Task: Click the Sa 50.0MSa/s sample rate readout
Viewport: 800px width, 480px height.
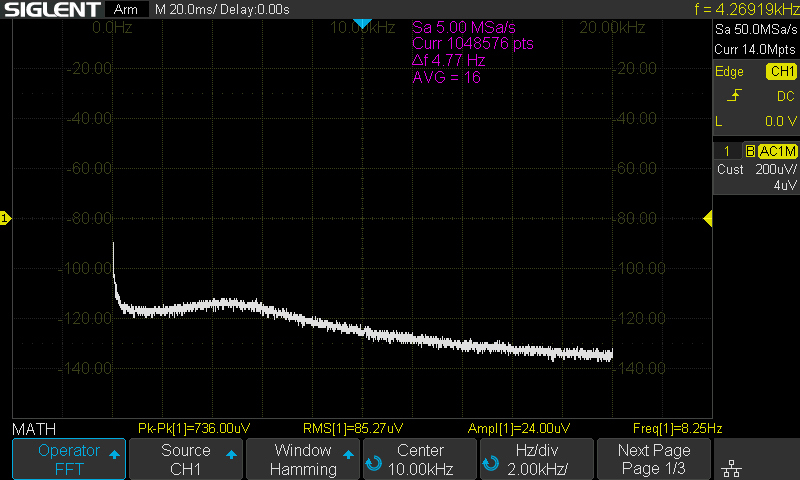Action: click(756, 30)
